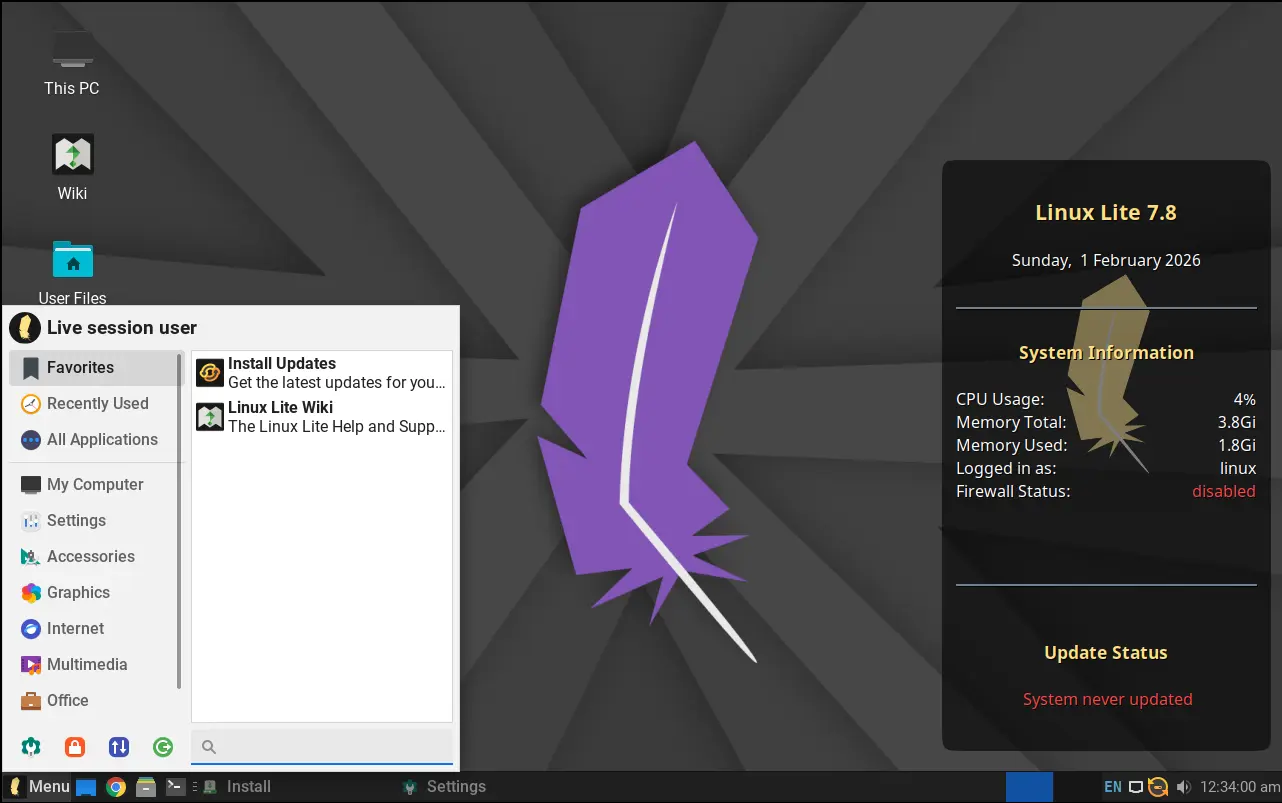Select the Recently Used menu category
The height and width of the screenshot is (803, 1282).
[97, 404]
